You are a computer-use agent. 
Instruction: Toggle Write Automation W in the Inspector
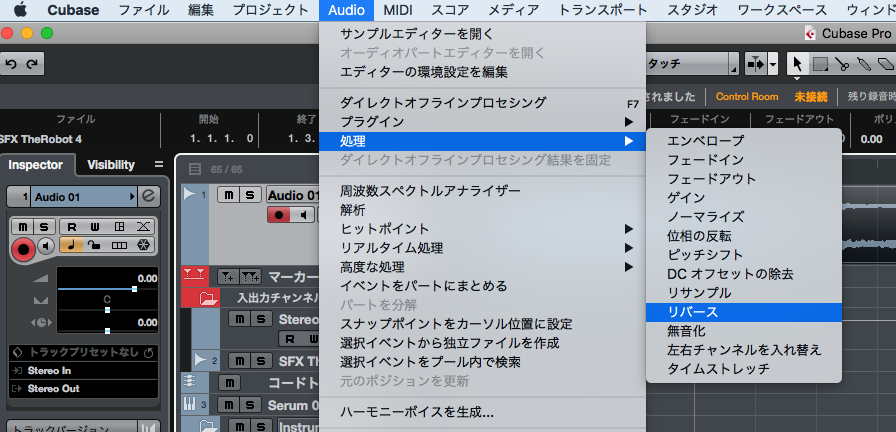pos(95,227)
